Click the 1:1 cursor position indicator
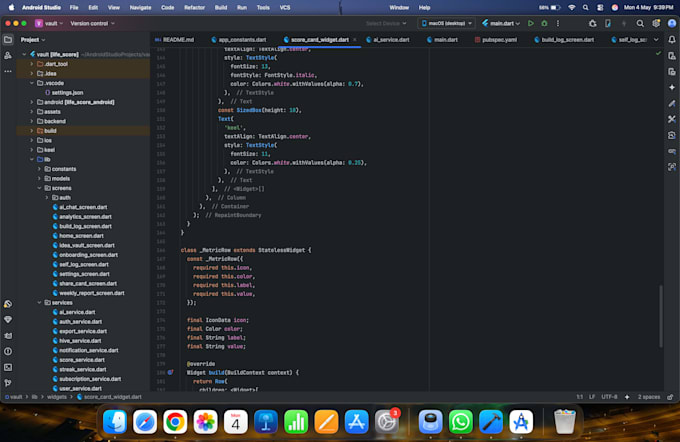680x442 pixels. [x=580, y=397]
